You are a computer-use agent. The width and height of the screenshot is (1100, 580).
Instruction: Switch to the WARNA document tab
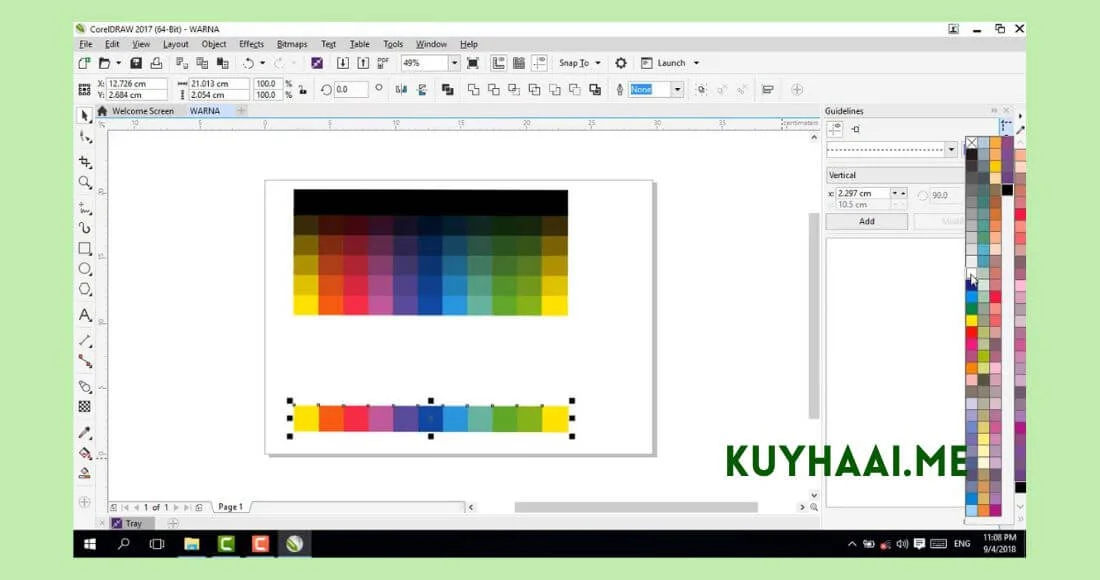[205, 111]
